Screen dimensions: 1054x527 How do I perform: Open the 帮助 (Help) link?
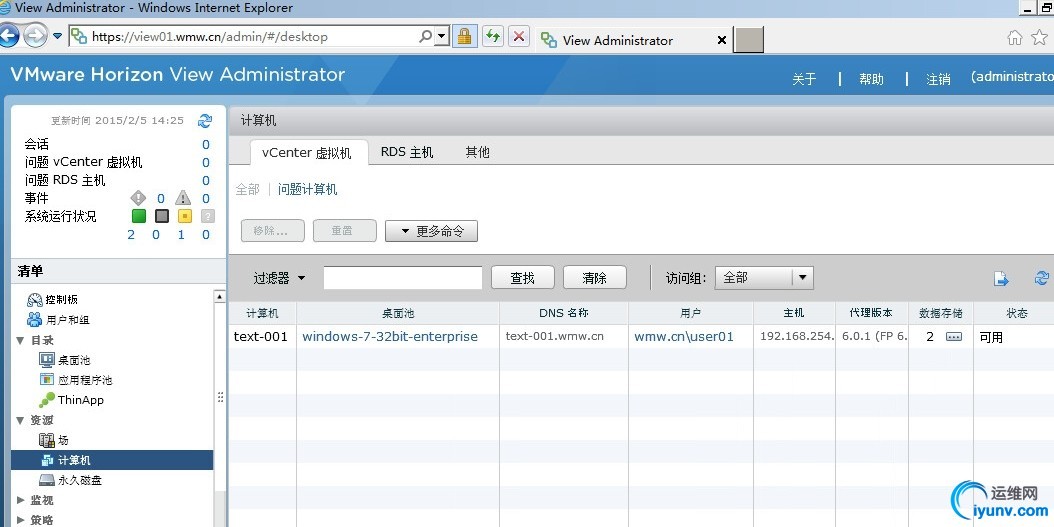point(871,79)
